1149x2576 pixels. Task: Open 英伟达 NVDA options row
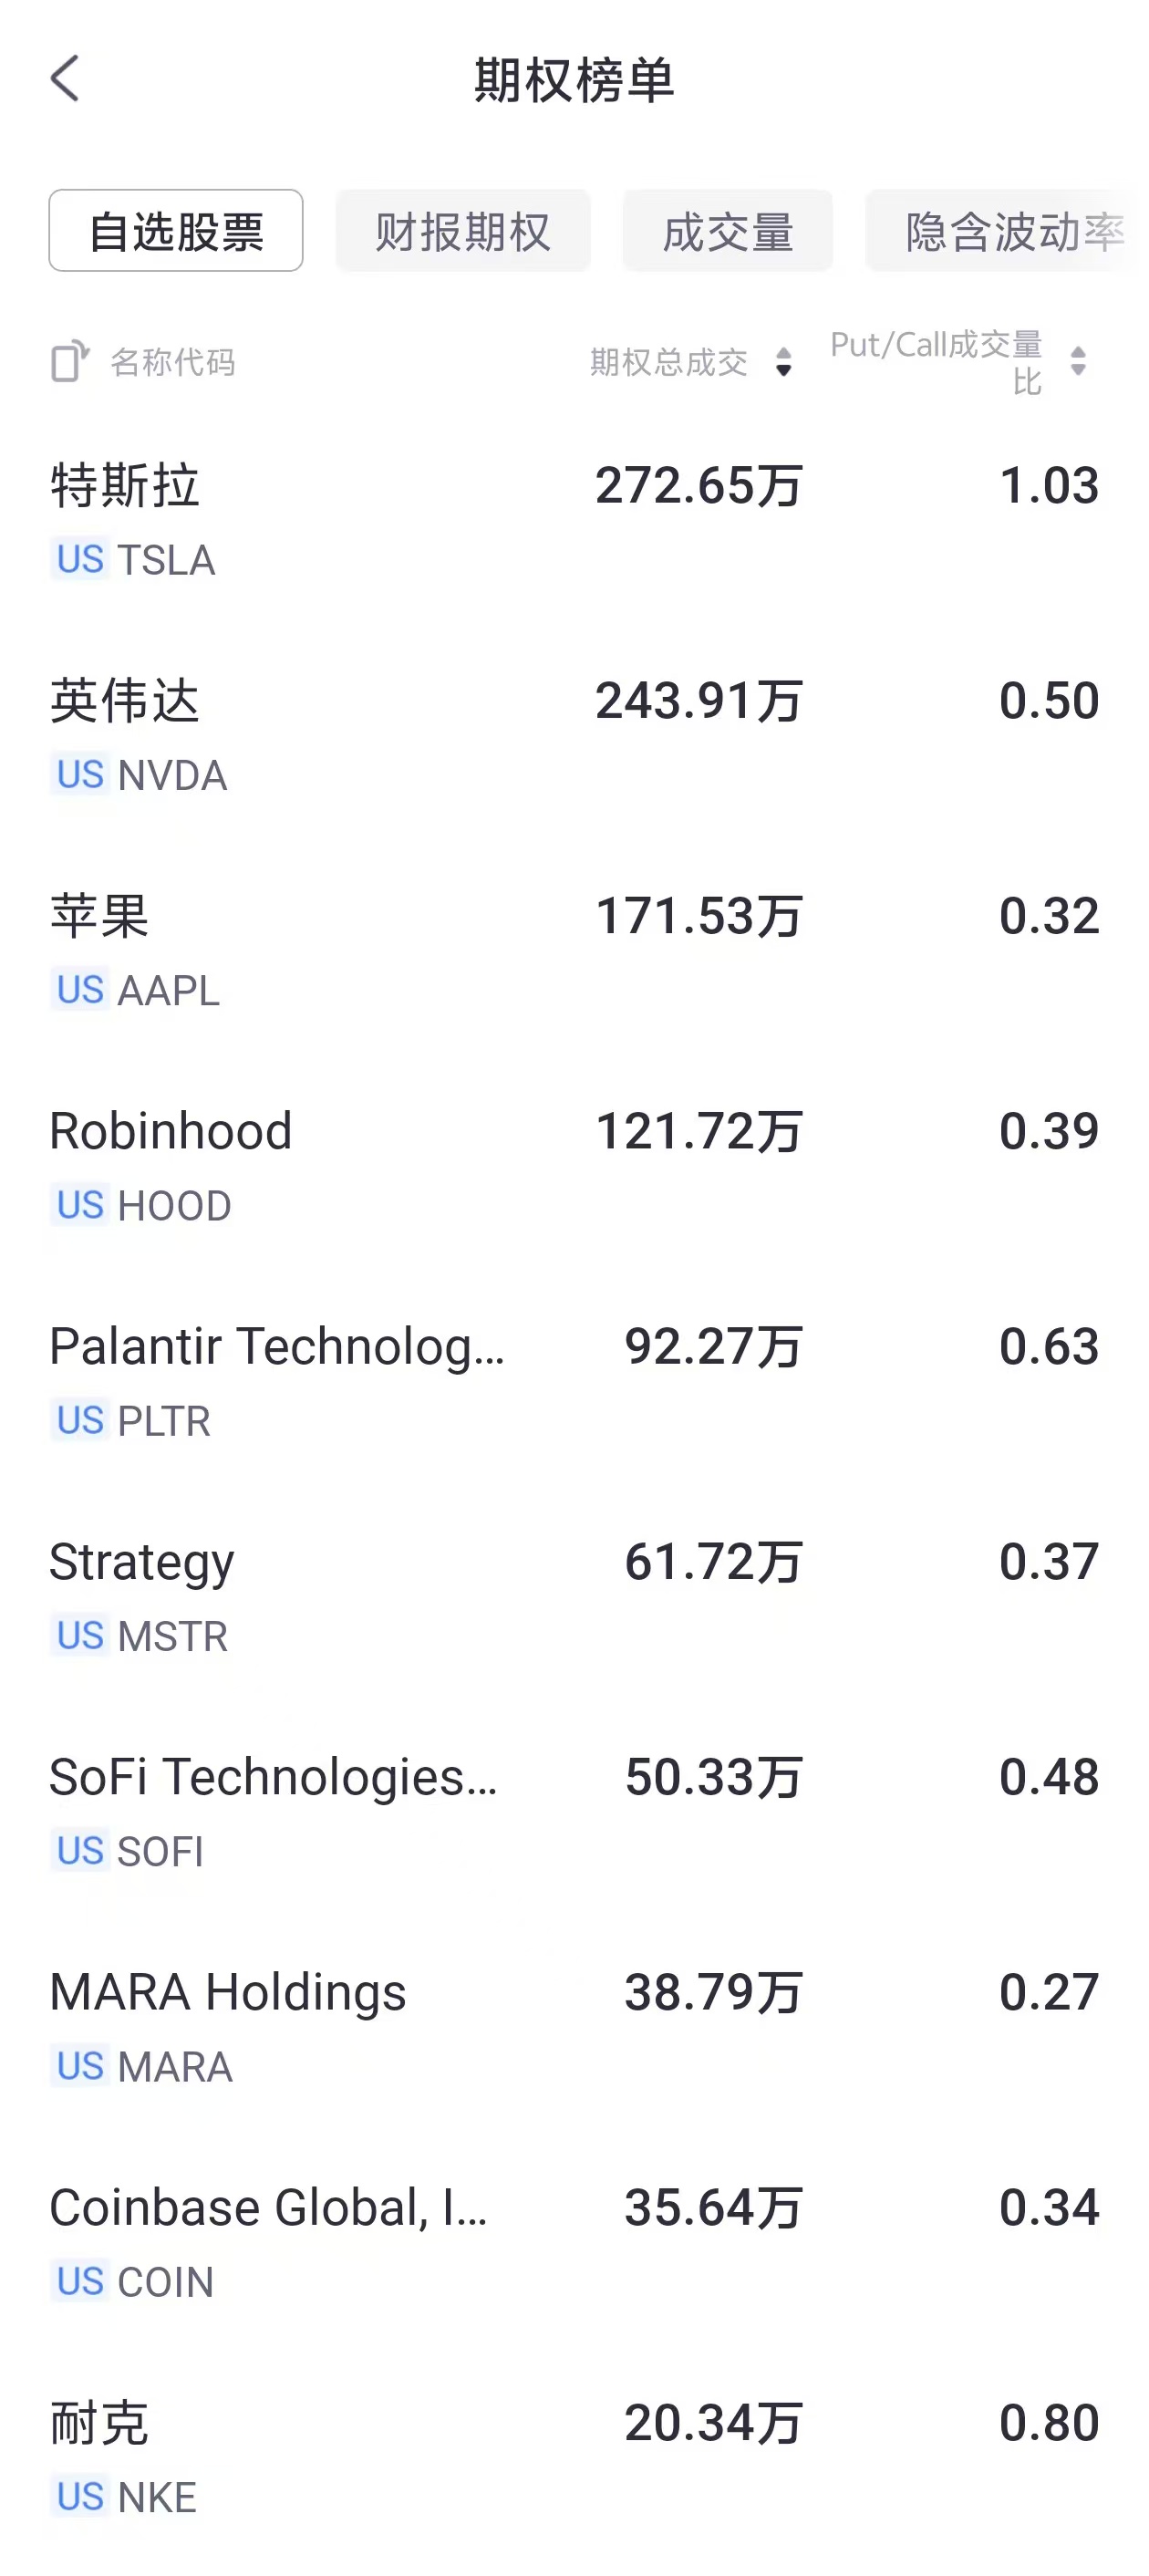(574, 736)
